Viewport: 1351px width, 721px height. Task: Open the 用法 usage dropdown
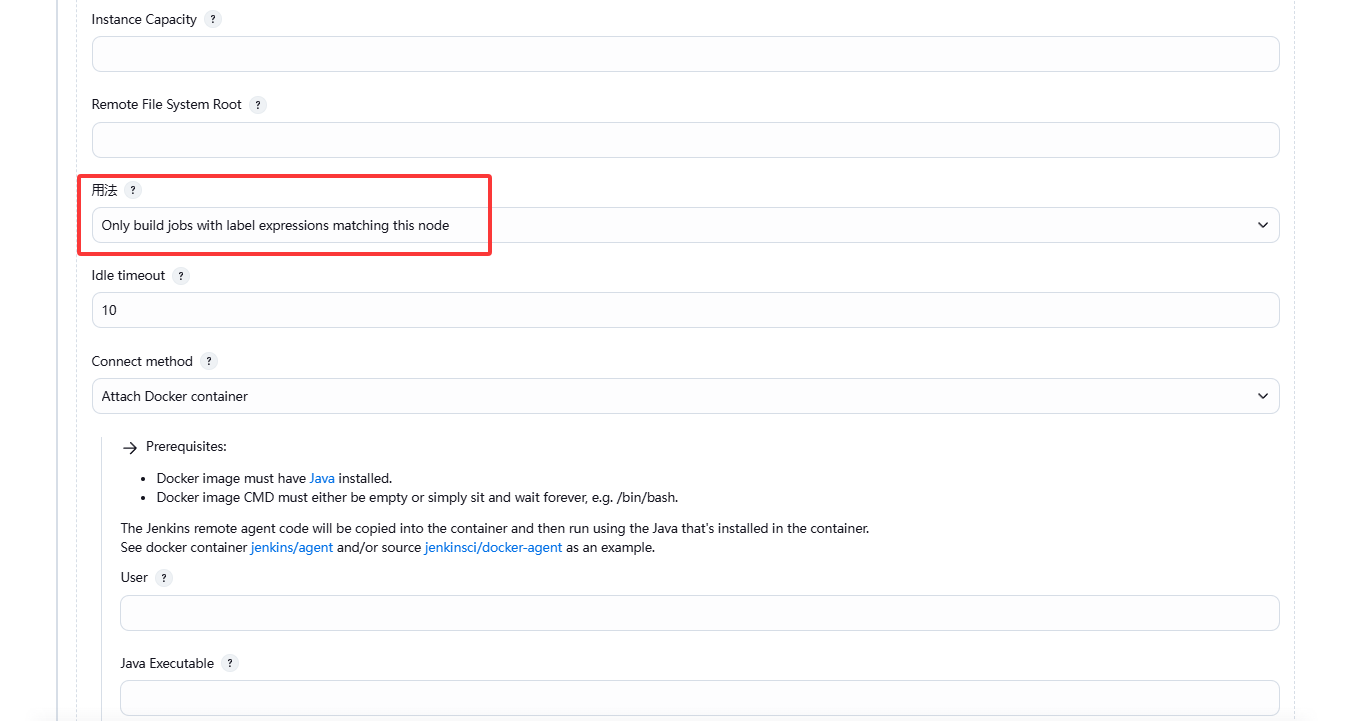coord(685,226)
